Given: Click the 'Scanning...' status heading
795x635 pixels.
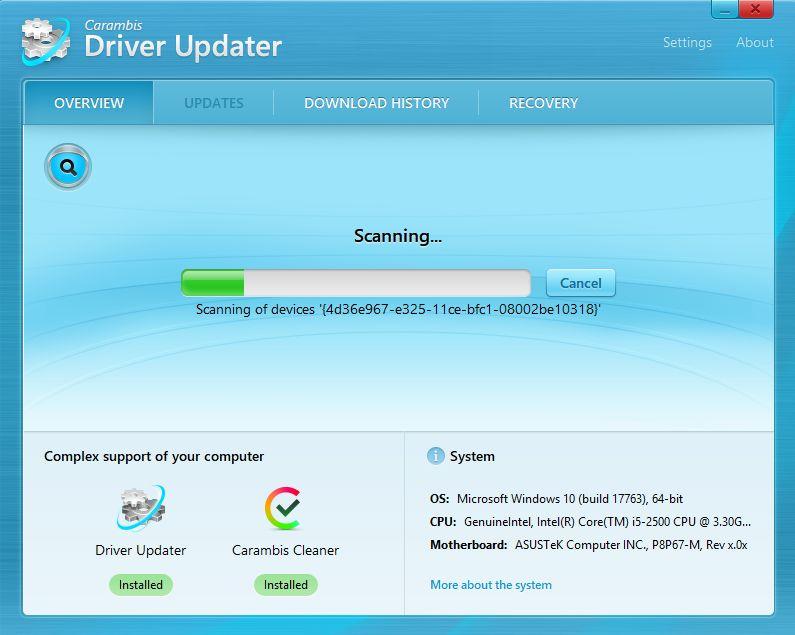Looking at the screenshot, I should pos(398,236).
